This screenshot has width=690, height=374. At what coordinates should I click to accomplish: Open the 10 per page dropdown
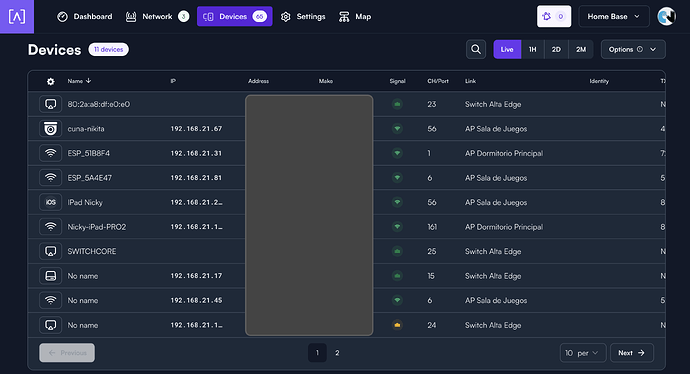(583, 353)
